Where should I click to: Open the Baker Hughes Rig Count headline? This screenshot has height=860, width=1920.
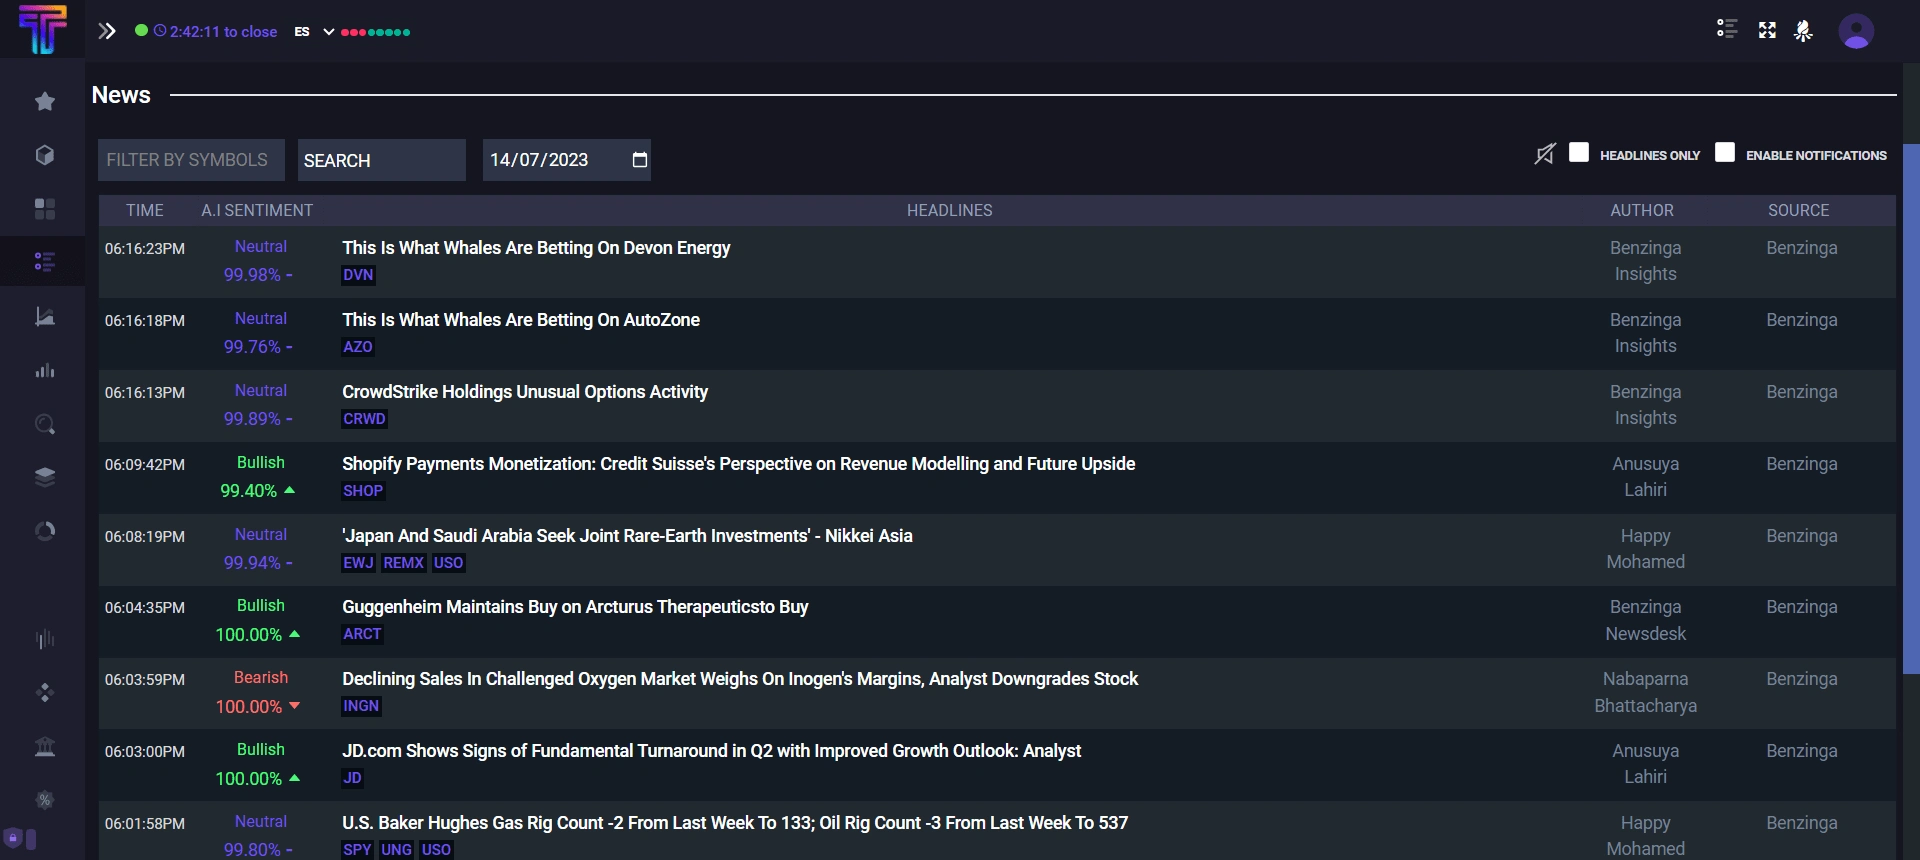tap(735, 823)
